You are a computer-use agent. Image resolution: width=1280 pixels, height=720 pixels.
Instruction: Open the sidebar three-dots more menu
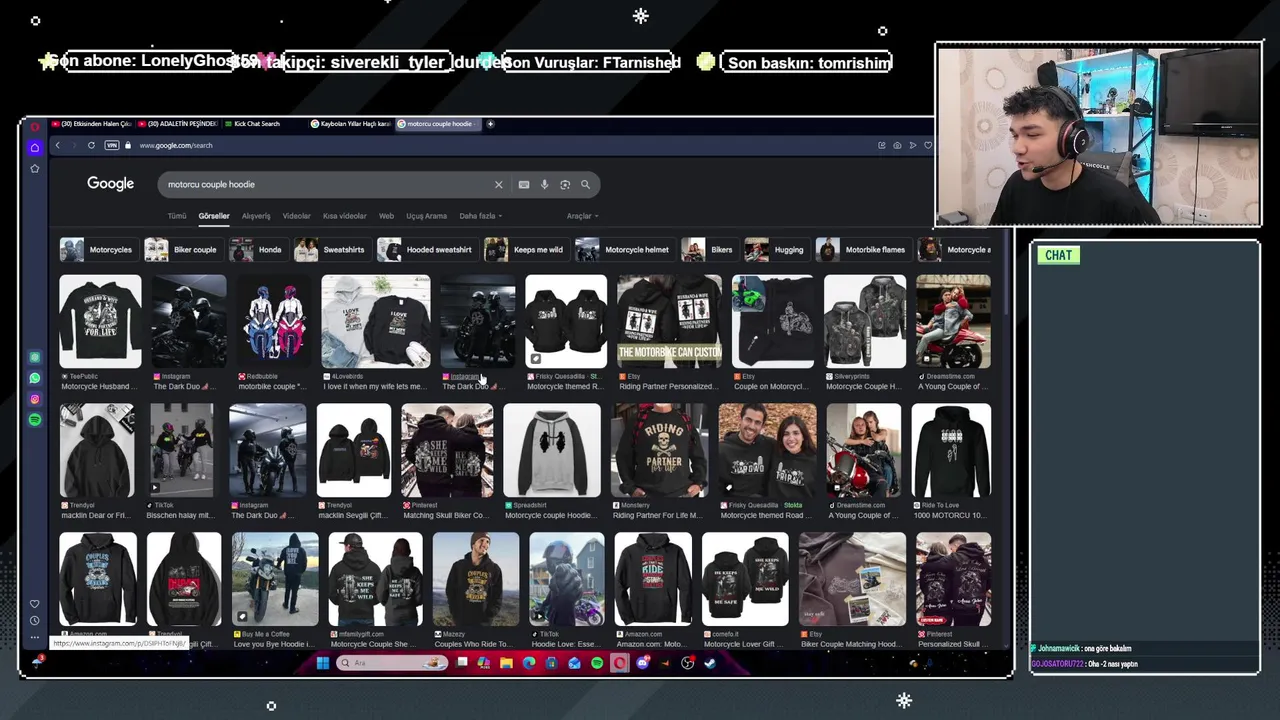coord(35,636)
